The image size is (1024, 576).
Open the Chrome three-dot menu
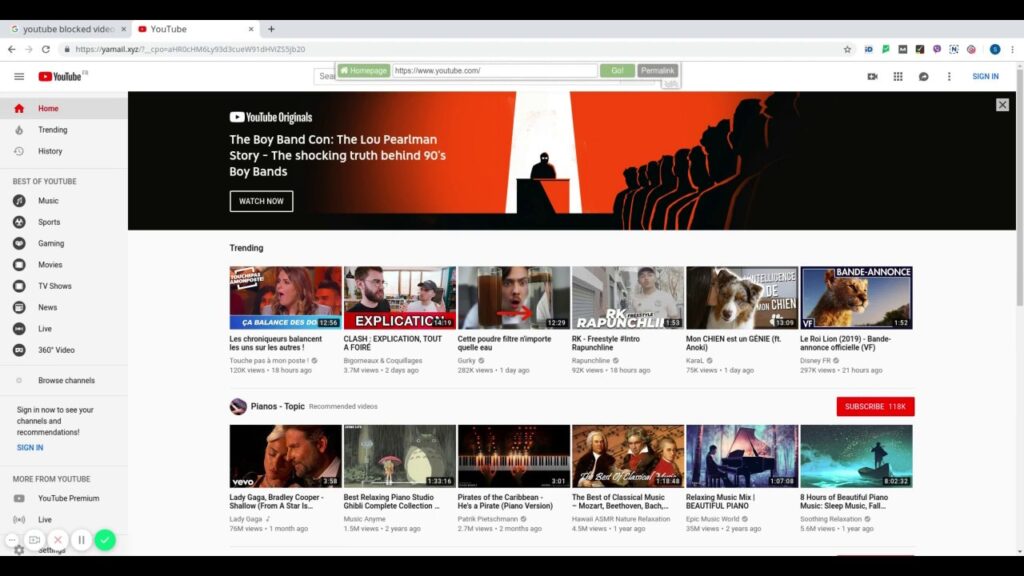tap(1012, 49)
